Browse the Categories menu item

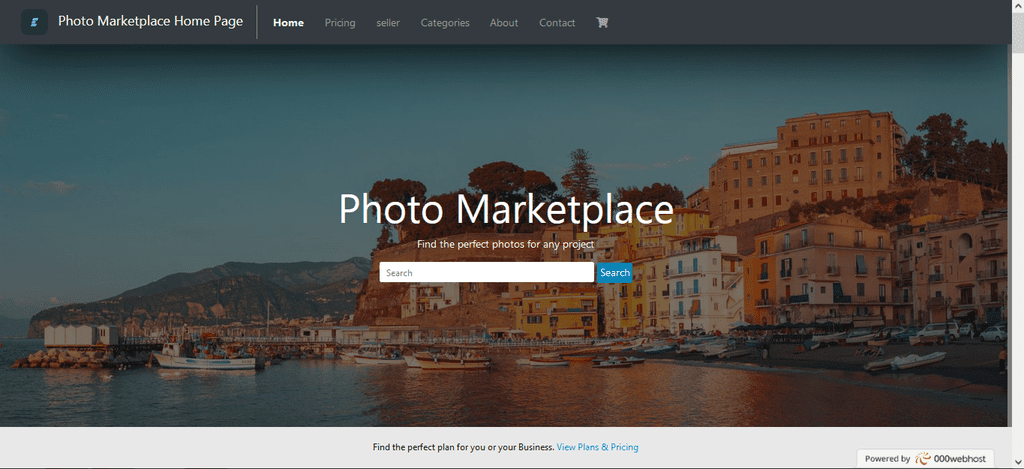point(445,22)
